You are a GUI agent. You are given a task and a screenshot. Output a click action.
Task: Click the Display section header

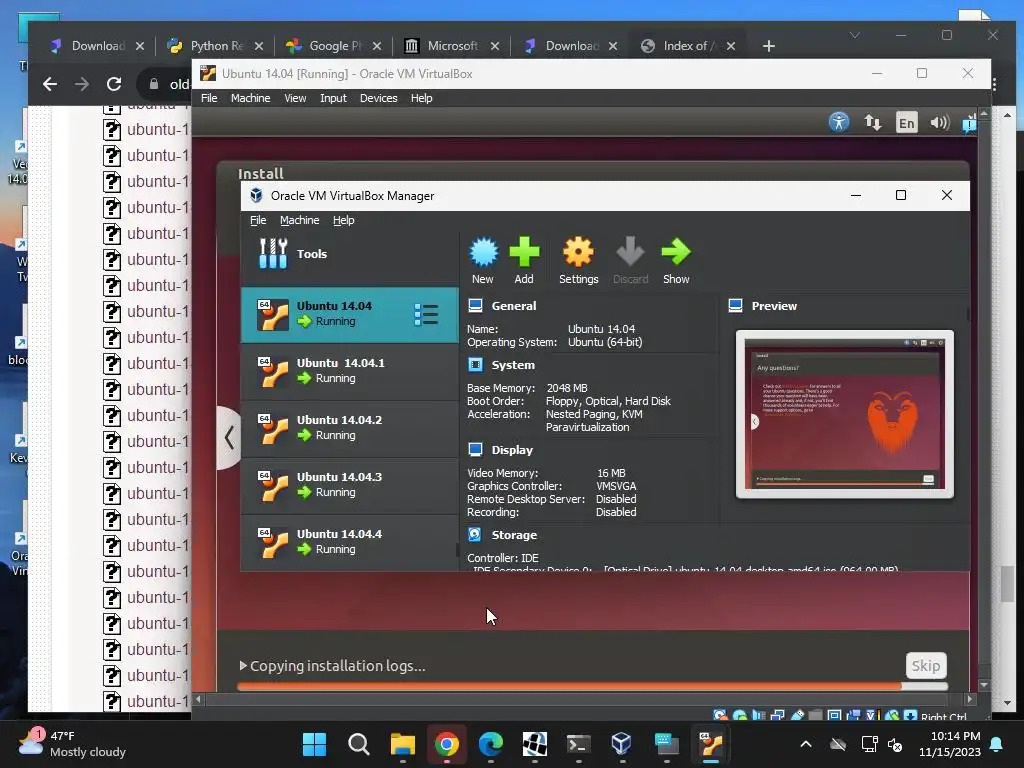click(x=512, y=450)
